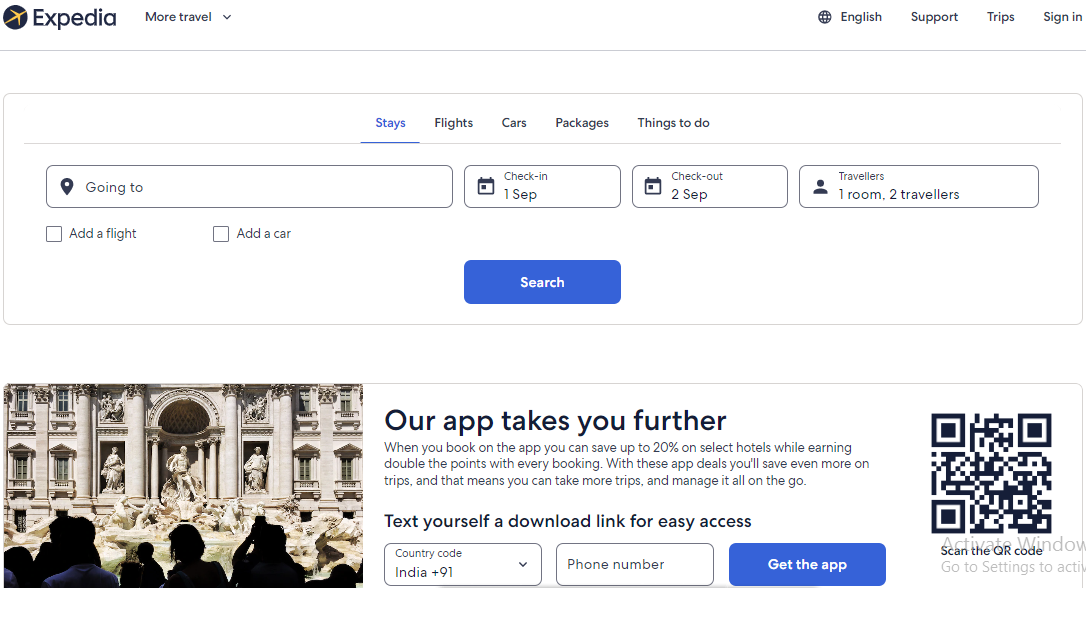The width and height of the screenshot is (1086, 642).
Task: Click the location pin icon in Going to
Action: (x=67, y=187)
